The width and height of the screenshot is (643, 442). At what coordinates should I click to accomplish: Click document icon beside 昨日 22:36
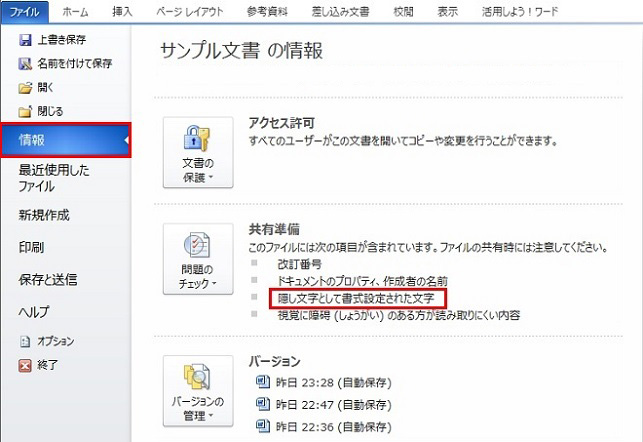[x=262, y=426]
